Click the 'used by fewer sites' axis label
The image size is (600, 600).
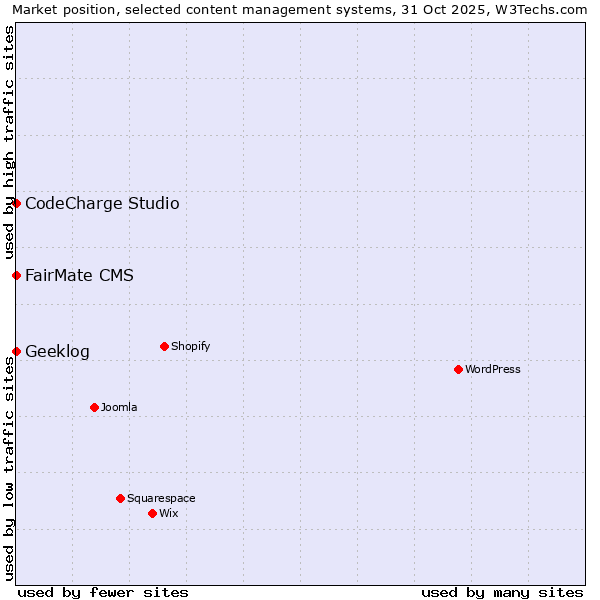(103, 592)
